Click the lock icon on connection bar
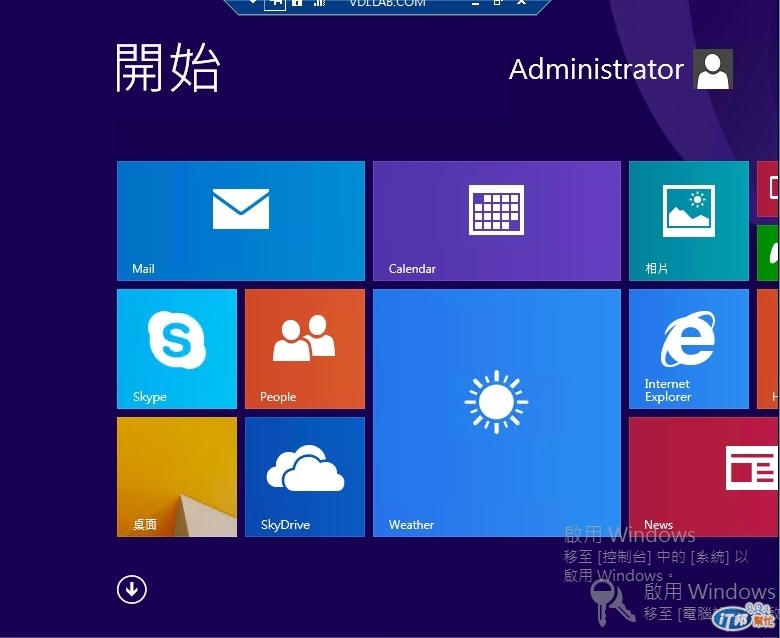The height and width of the screenshot is (638, 780). click(297, 3)
